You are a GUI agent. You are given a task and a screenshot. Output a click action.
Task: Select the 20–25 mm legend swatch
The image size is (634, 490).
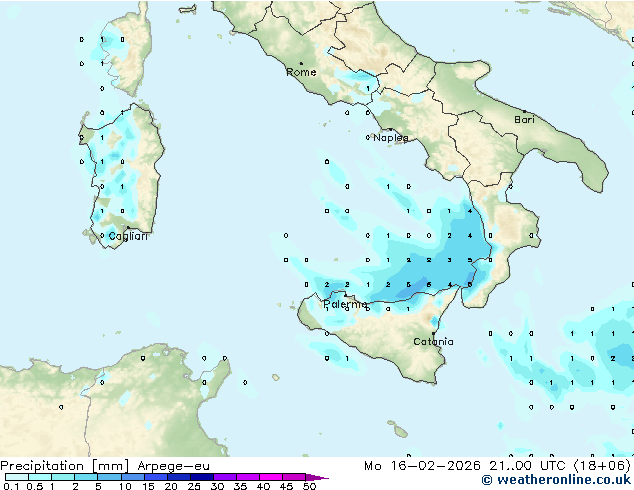point(178,477)
